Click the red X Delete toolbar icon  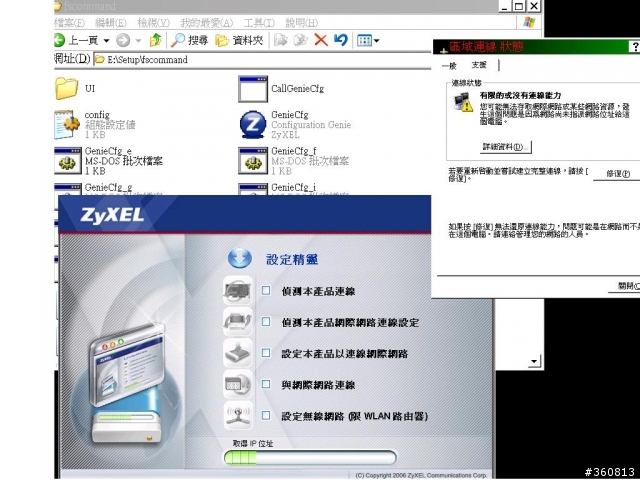[x=321, y=40]
